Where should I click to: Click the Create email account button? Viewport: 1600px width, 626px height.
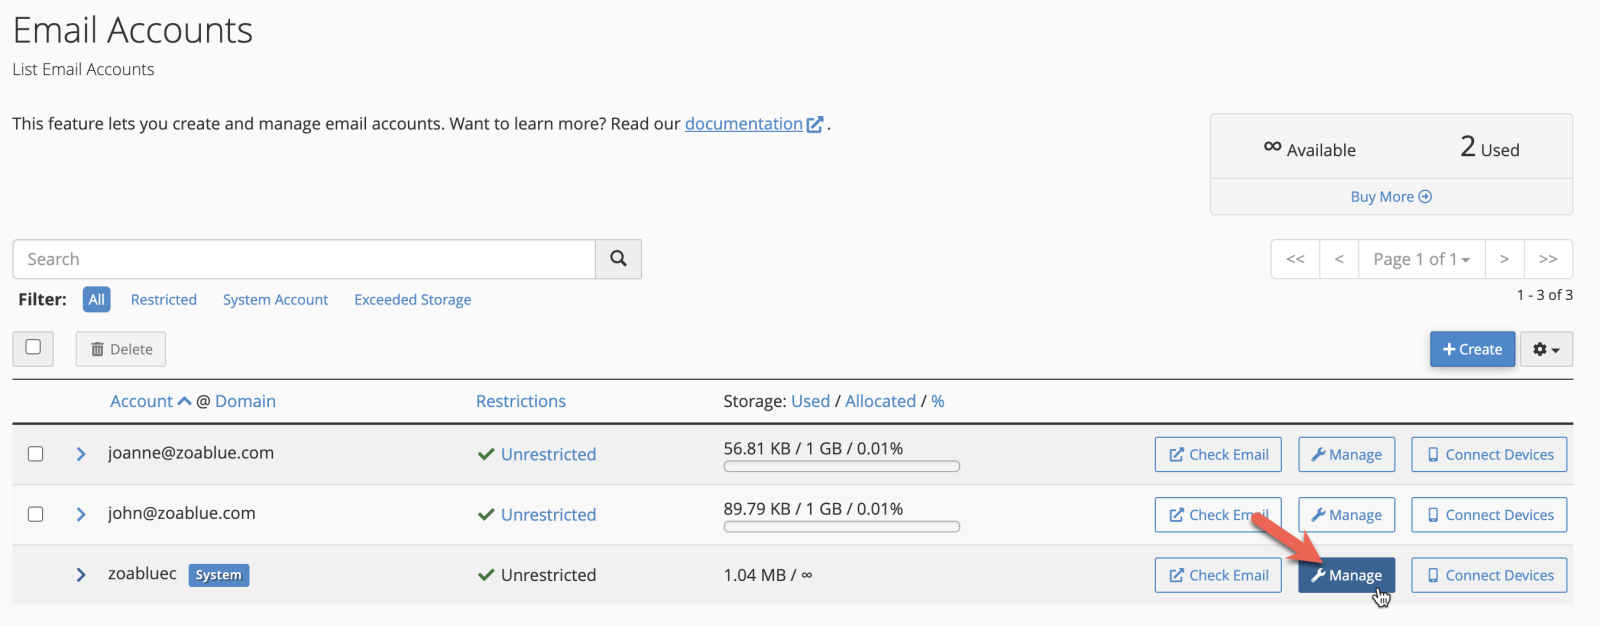click(1472, 349)
